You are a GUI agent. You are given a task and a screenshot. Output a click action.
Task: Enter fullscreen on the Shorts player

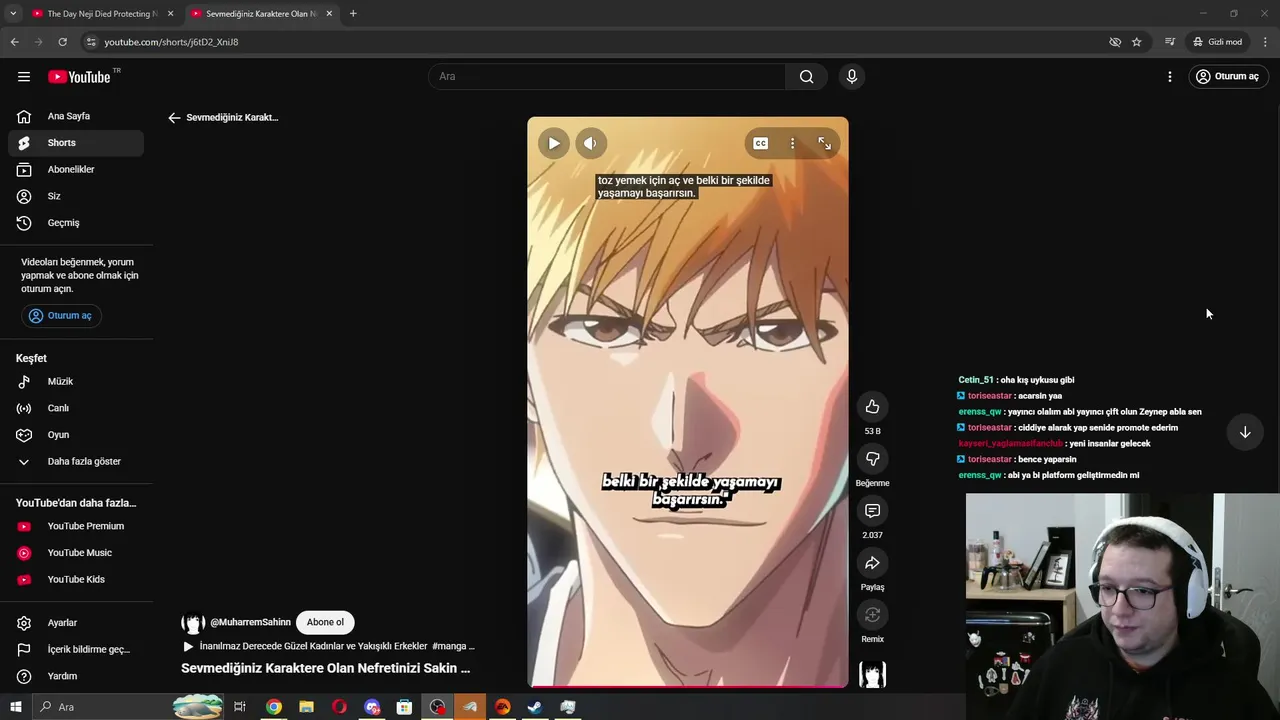pyautogui.click(x=825, y=143)
